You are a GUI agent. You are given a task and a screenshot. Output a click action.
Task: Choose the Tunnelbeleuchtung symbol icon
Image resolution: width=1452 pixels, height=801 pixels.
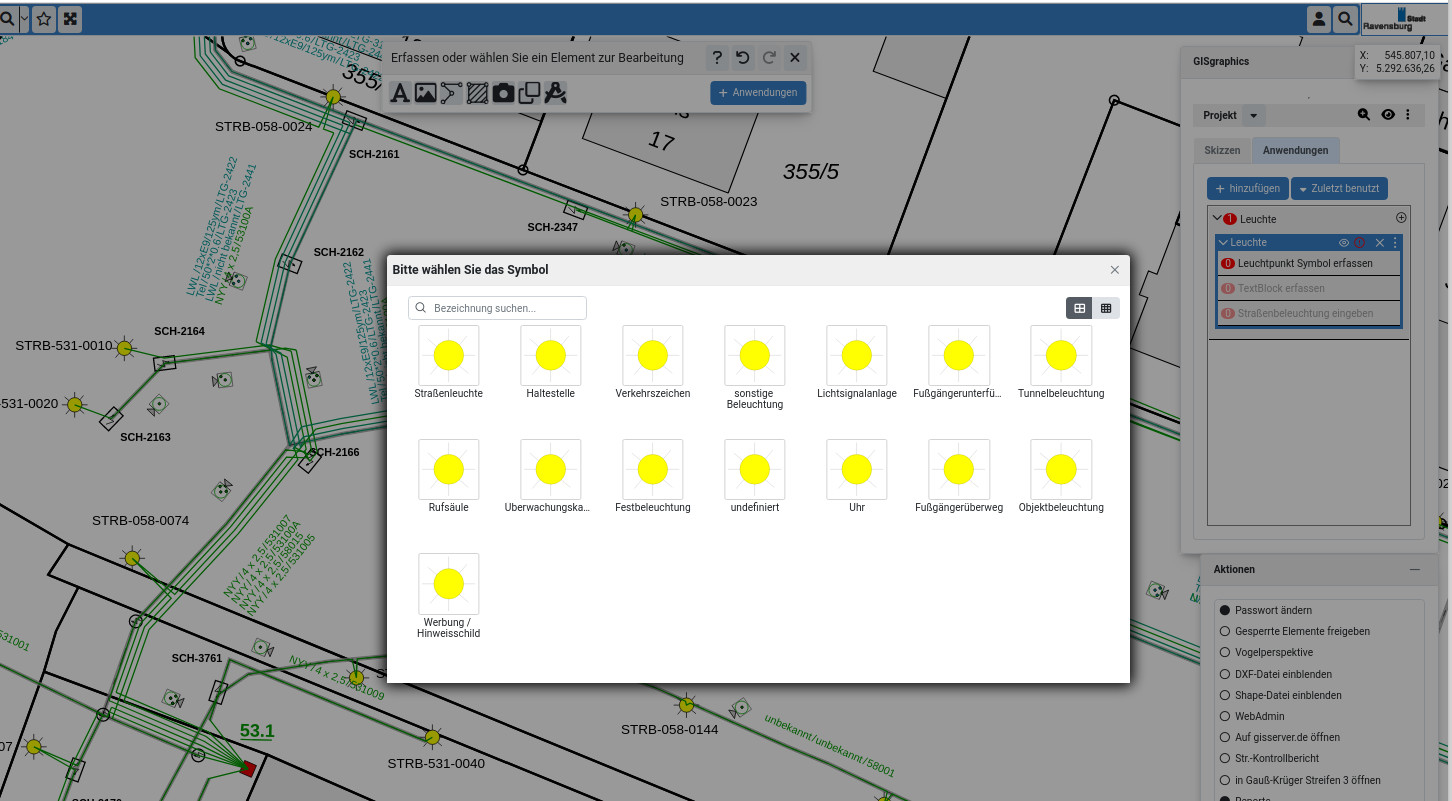coord(1060,355)
